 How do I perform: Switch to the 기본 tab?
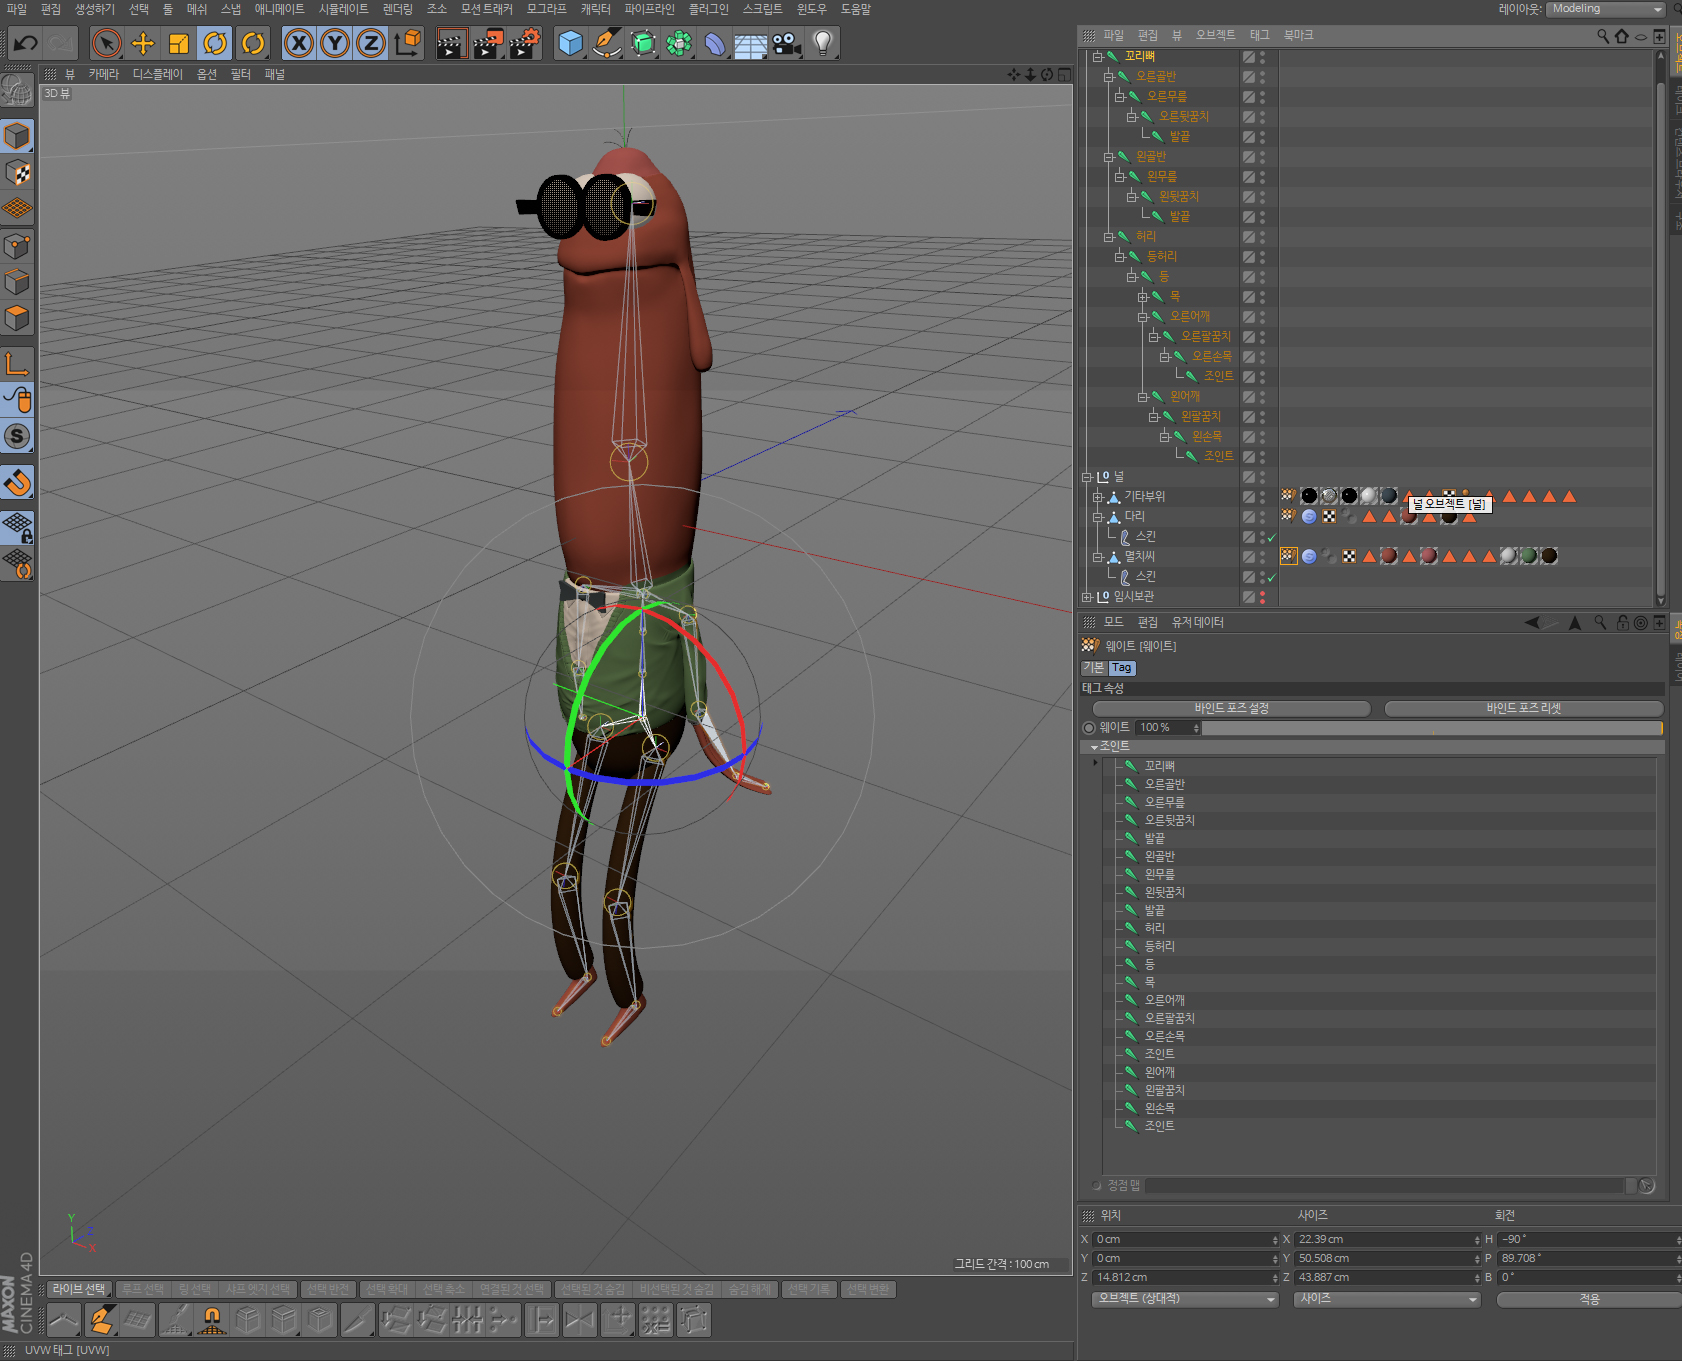[x=1094, y=667]
